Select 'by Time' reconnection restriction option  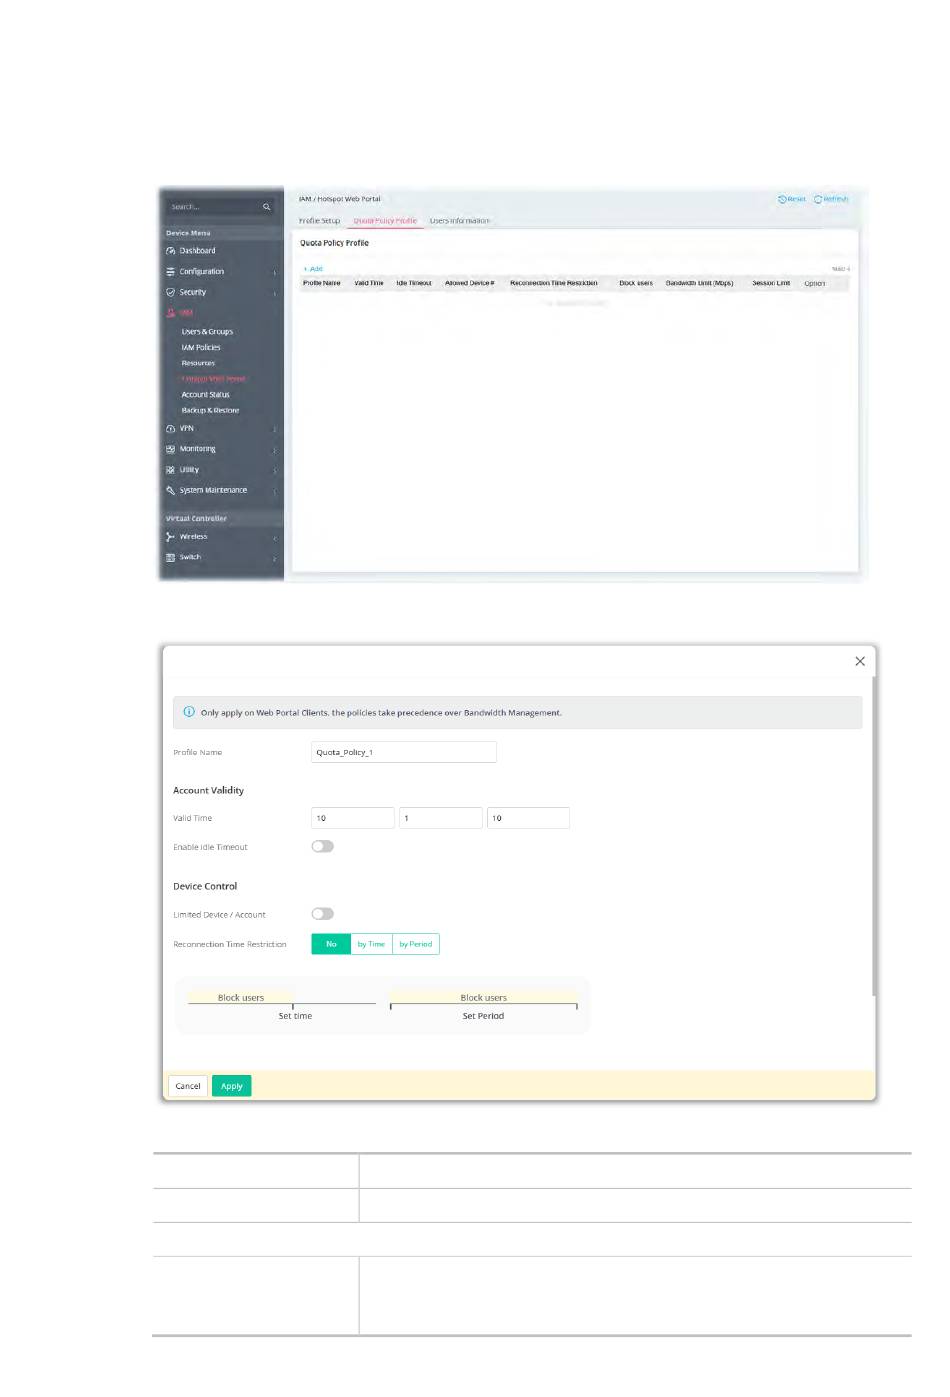pos(371,944)
